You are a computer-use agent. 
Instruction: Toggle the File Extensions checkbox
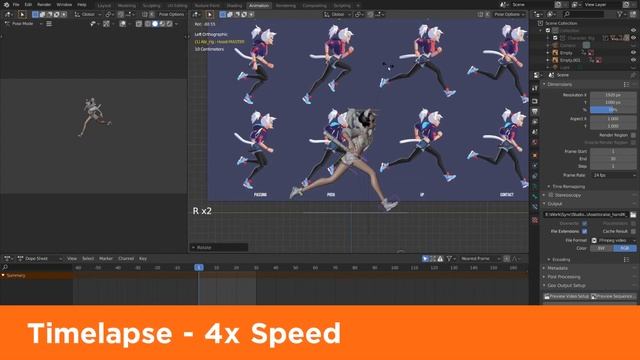pyautogui.click(x=584, y=231)
